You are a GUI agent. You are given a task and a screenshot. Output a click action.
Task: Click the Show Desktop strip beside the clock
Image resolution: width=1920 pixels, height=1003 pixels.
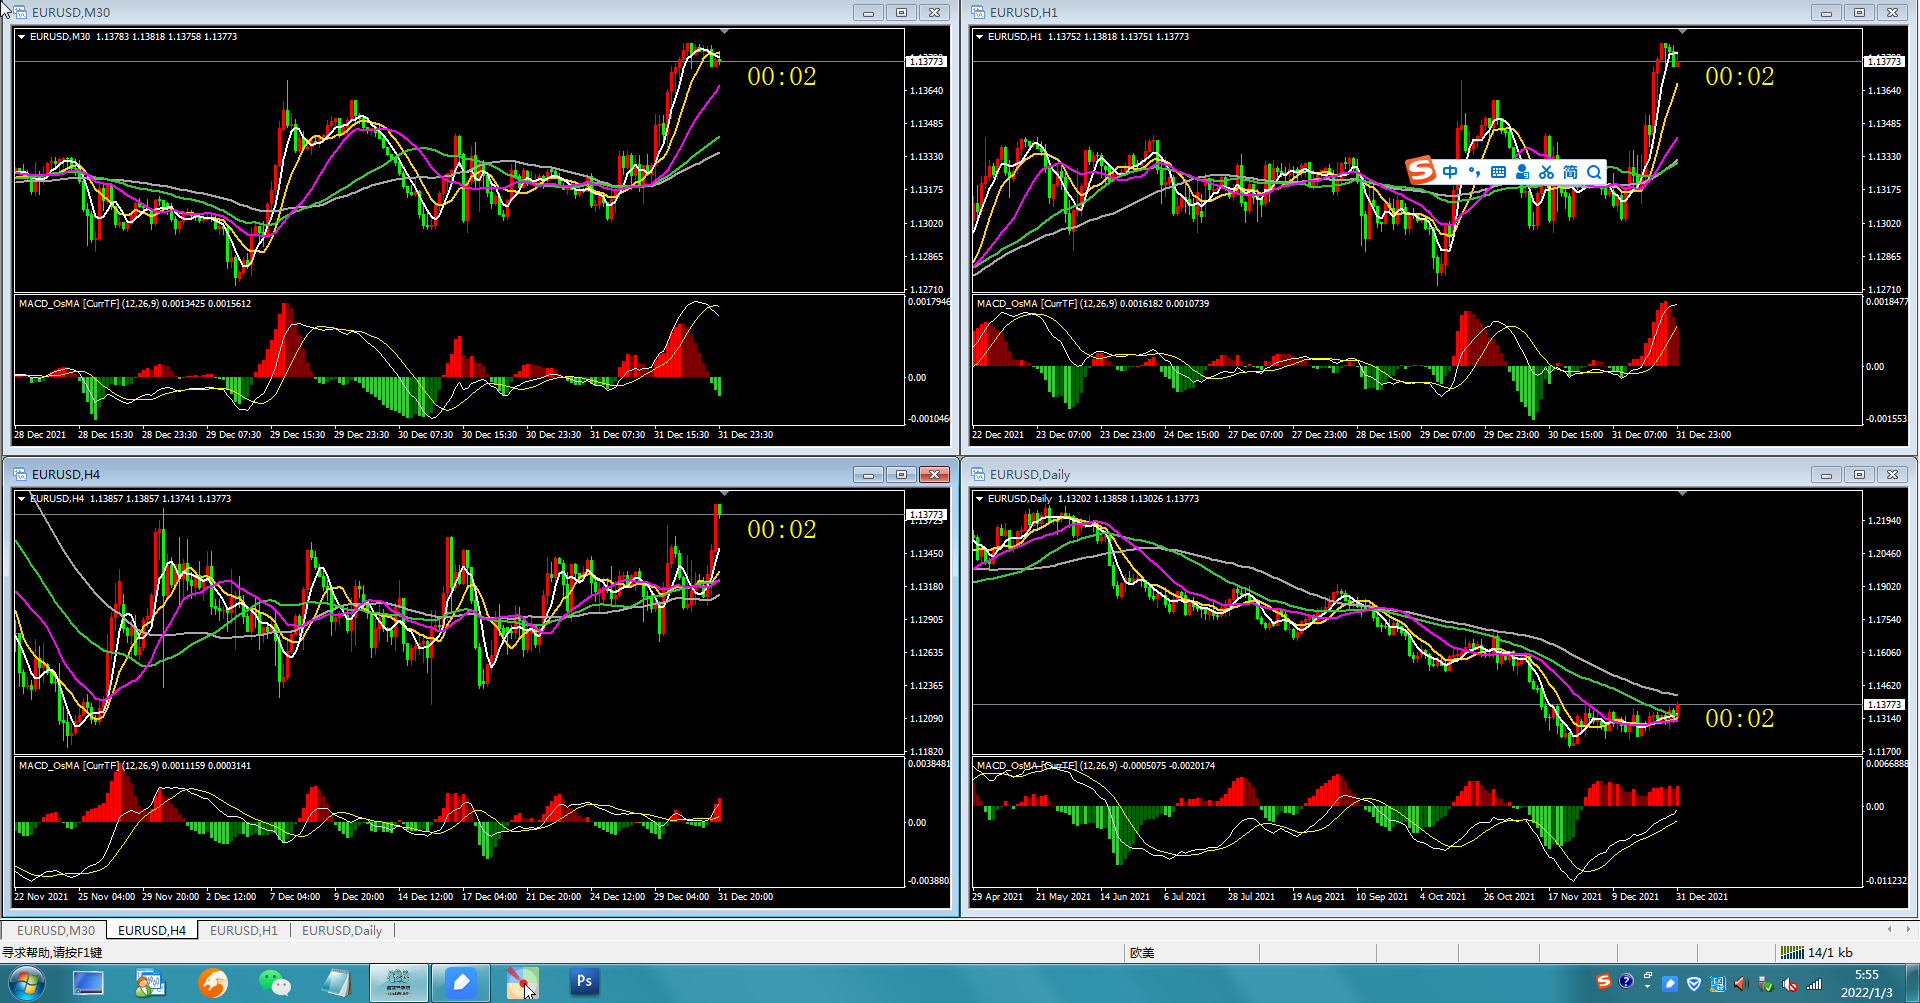point(1912,983)
